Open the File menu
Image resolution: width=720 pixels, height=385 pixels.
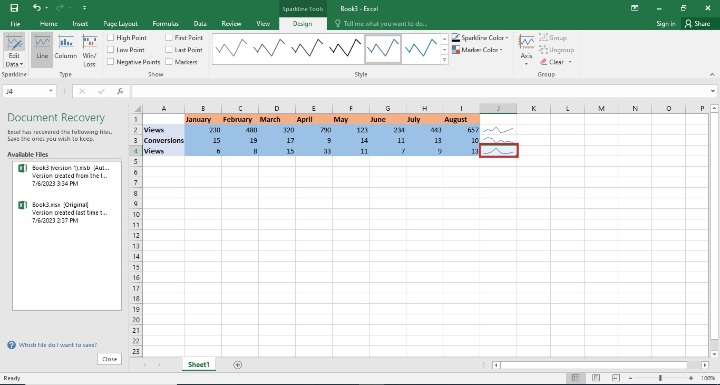click(15, 23)
